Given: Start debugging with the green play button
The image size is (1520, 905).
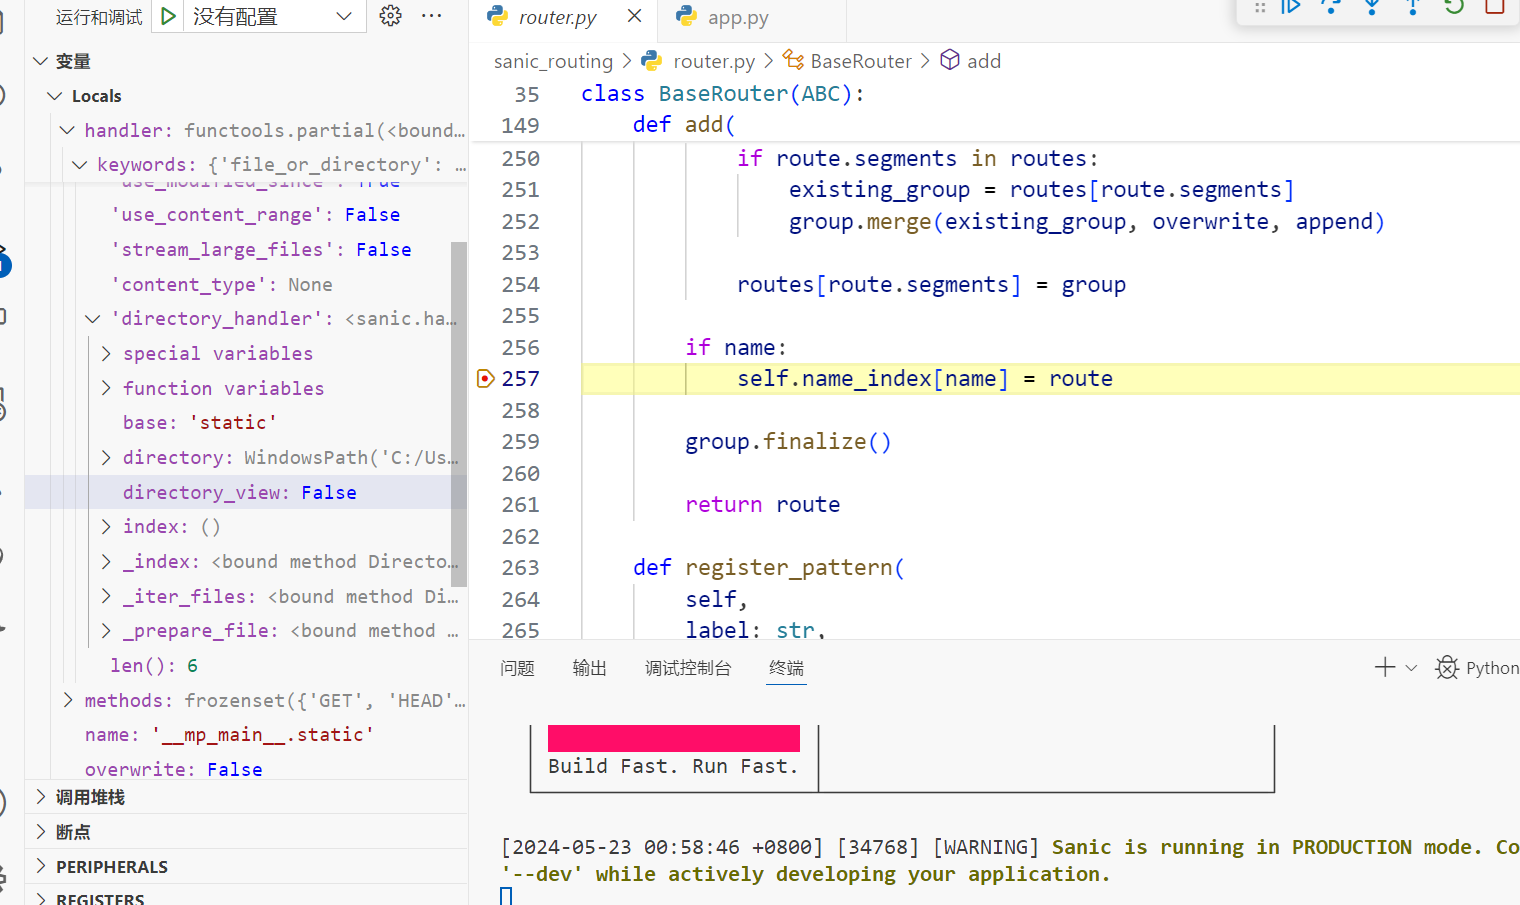Looking at the screenshot, I should tap(168, 16).
